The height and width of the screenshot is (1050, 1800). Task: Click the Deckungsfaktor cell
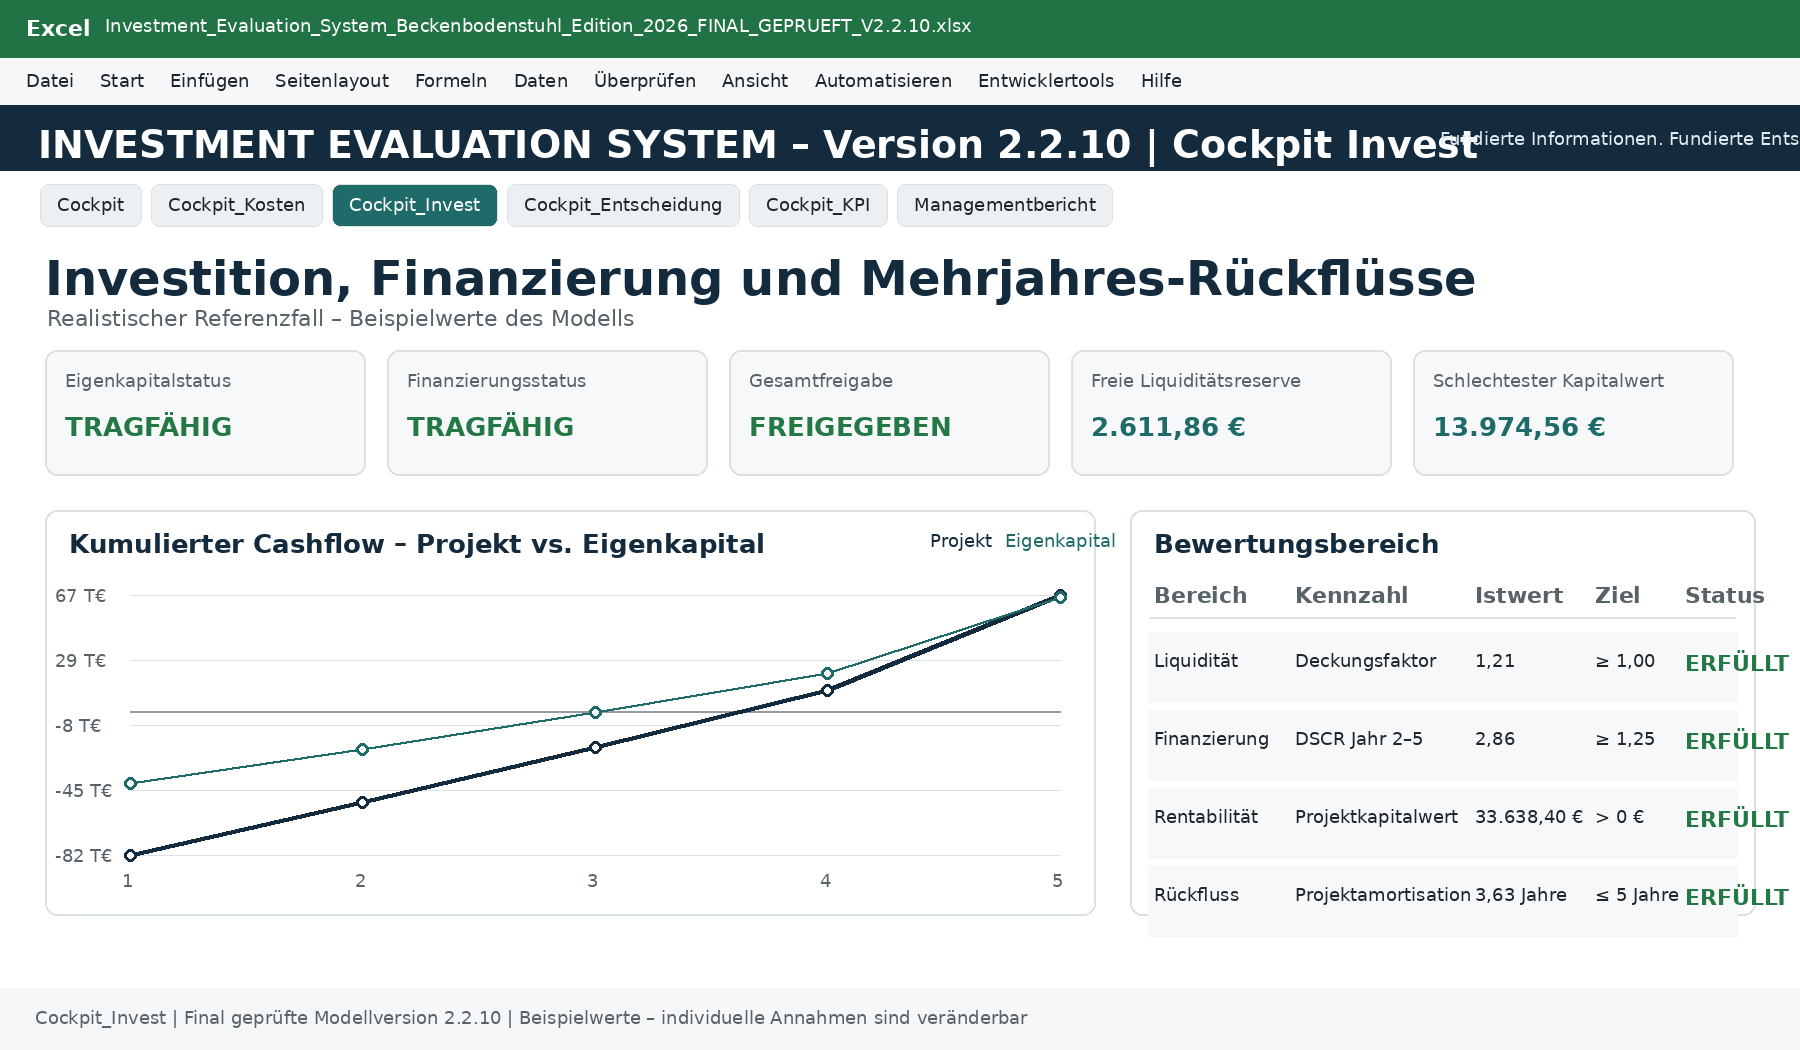(x=1365, y=661)
